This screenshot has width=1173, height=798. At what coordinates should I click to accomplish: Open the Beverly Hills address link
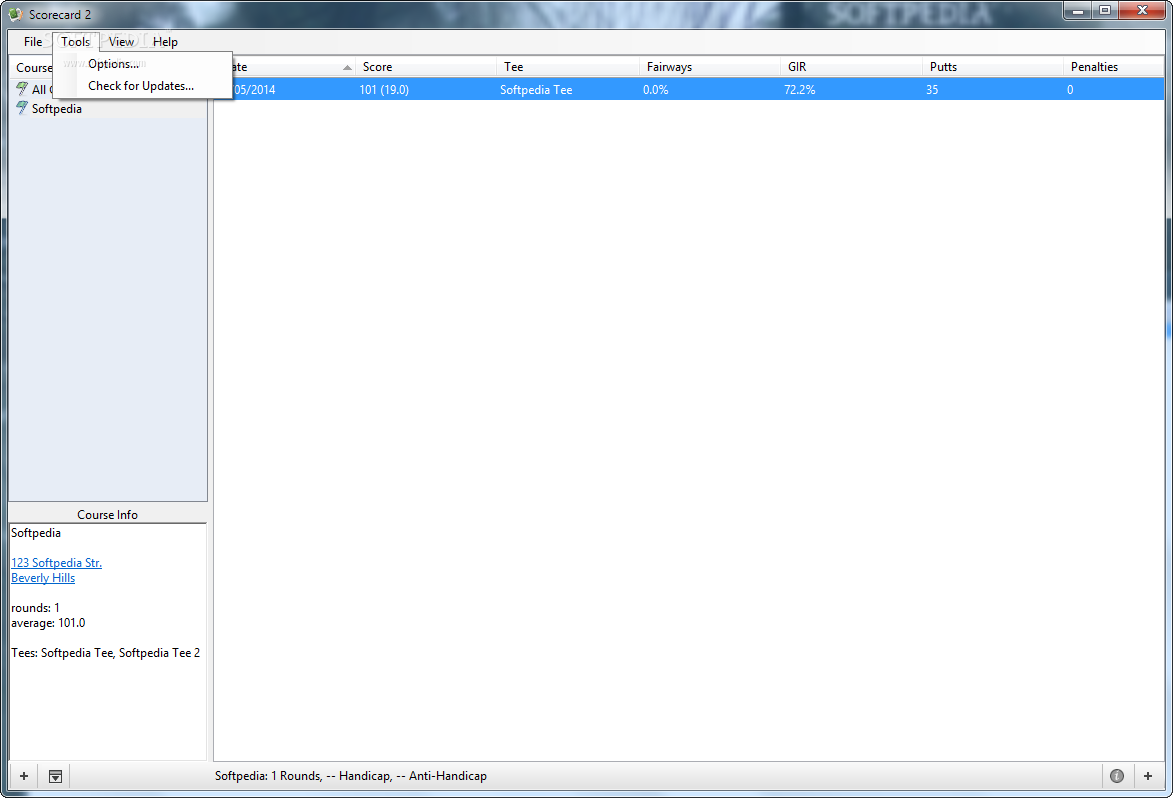tap(43, 578)
